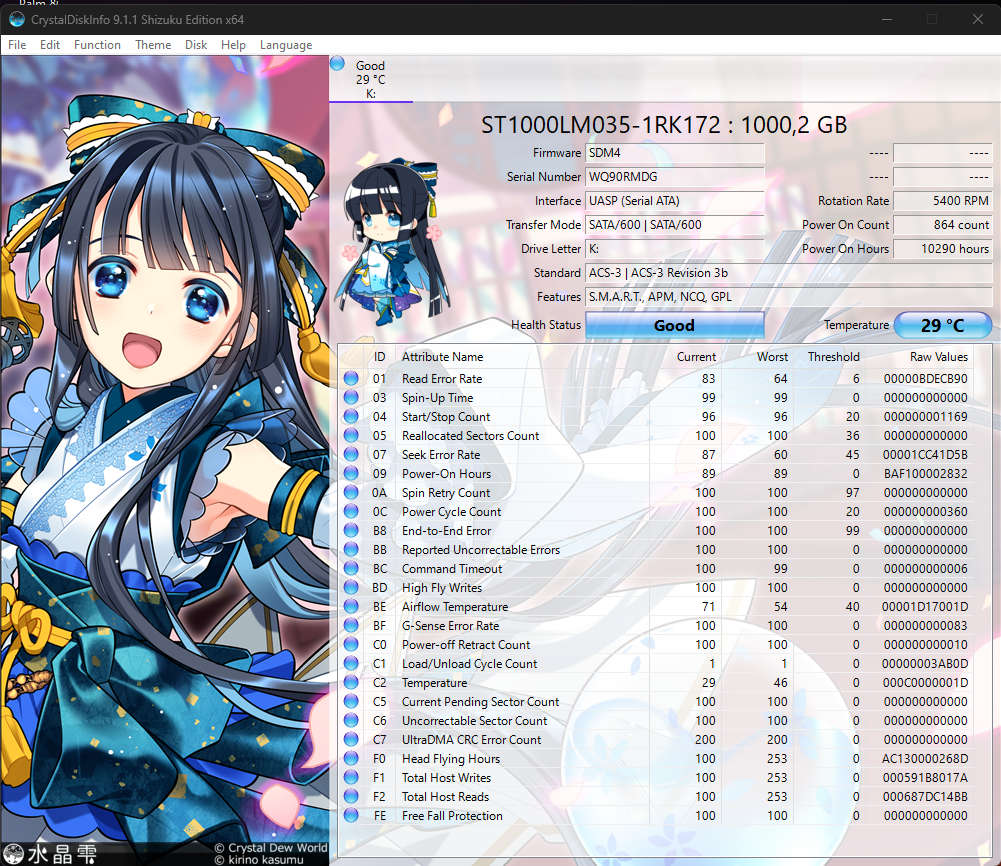
Task: Open the Edit menu
Action: coord(50,45)
